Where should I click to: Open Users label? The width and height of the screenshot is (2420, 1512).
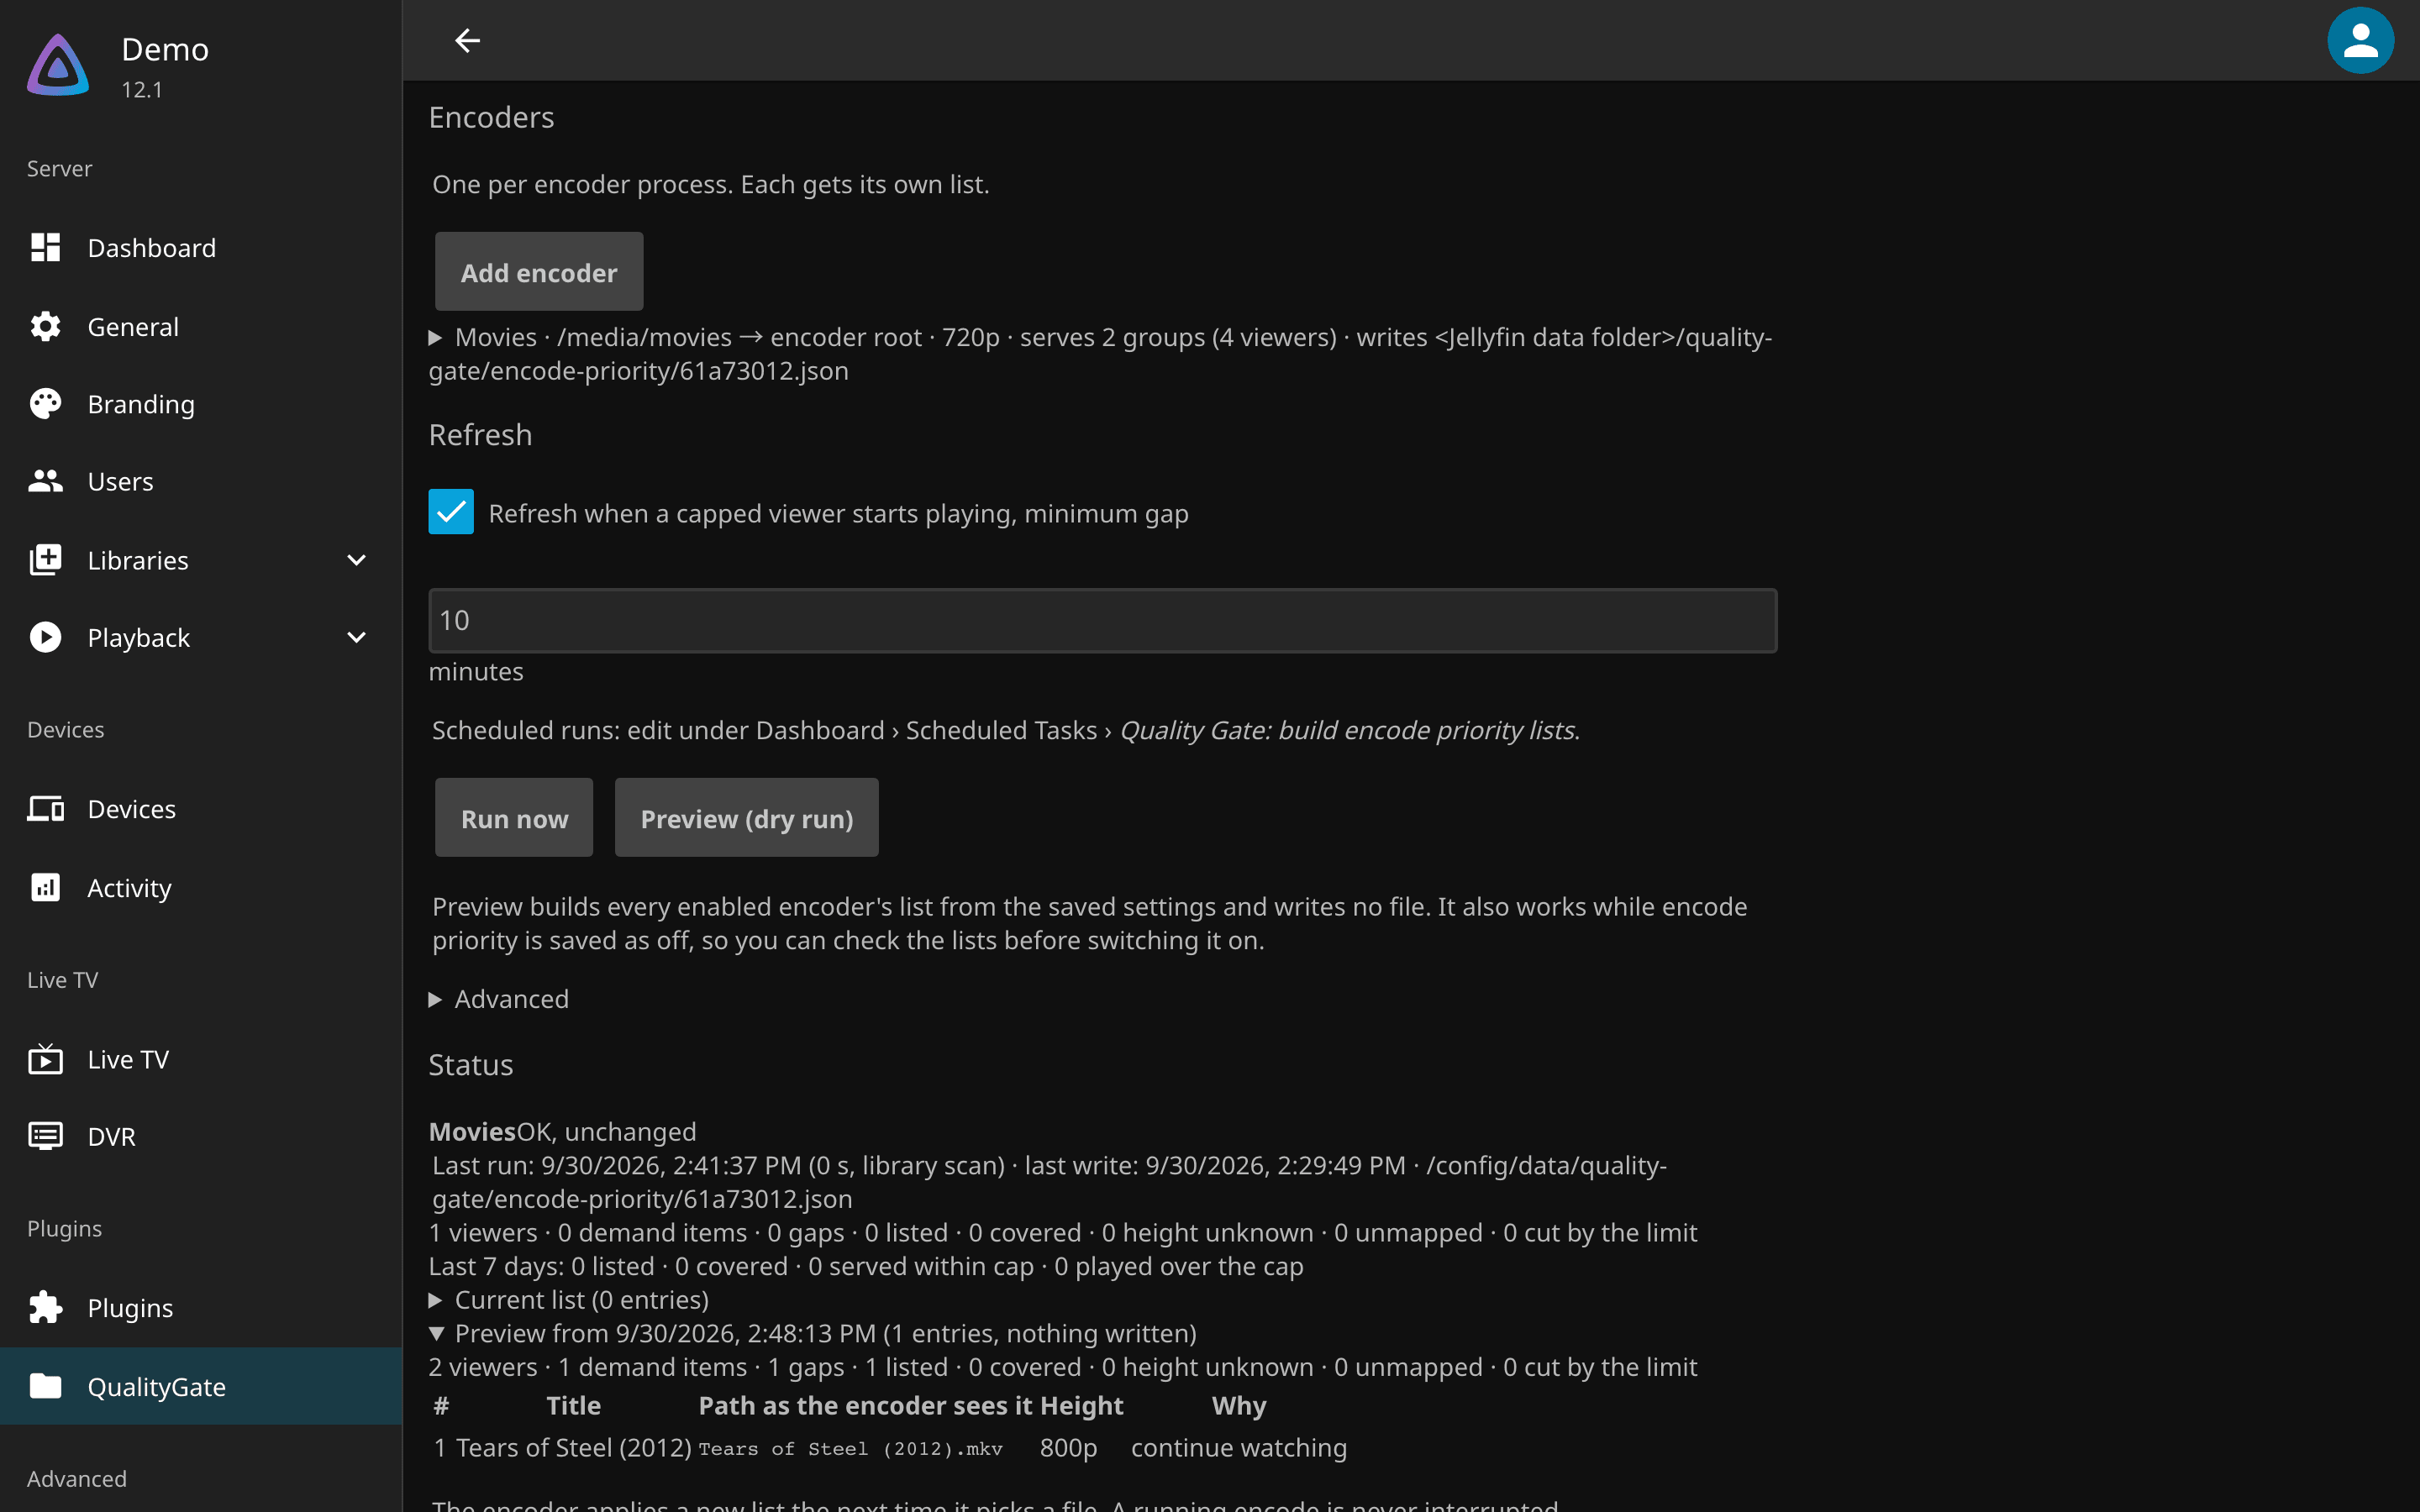tap(120, 481)
